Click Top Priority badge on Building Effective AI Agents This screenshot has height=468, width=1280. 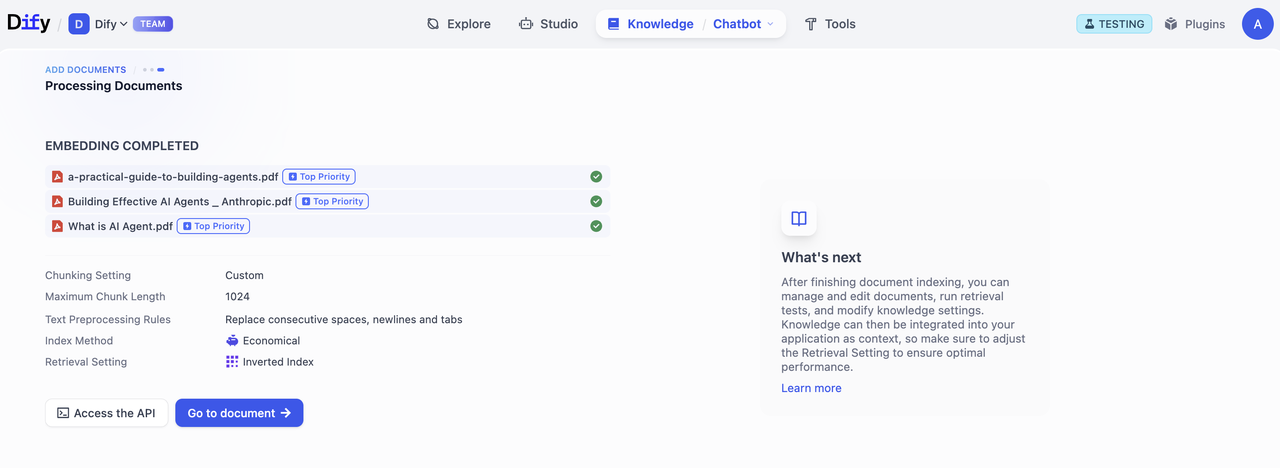tap(332, 202)
